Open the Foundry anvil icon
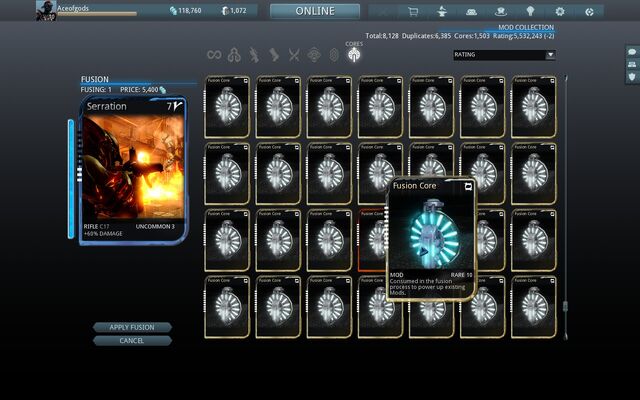The width and height of the screenshot is (640, 400). click(x=442, y=12)
